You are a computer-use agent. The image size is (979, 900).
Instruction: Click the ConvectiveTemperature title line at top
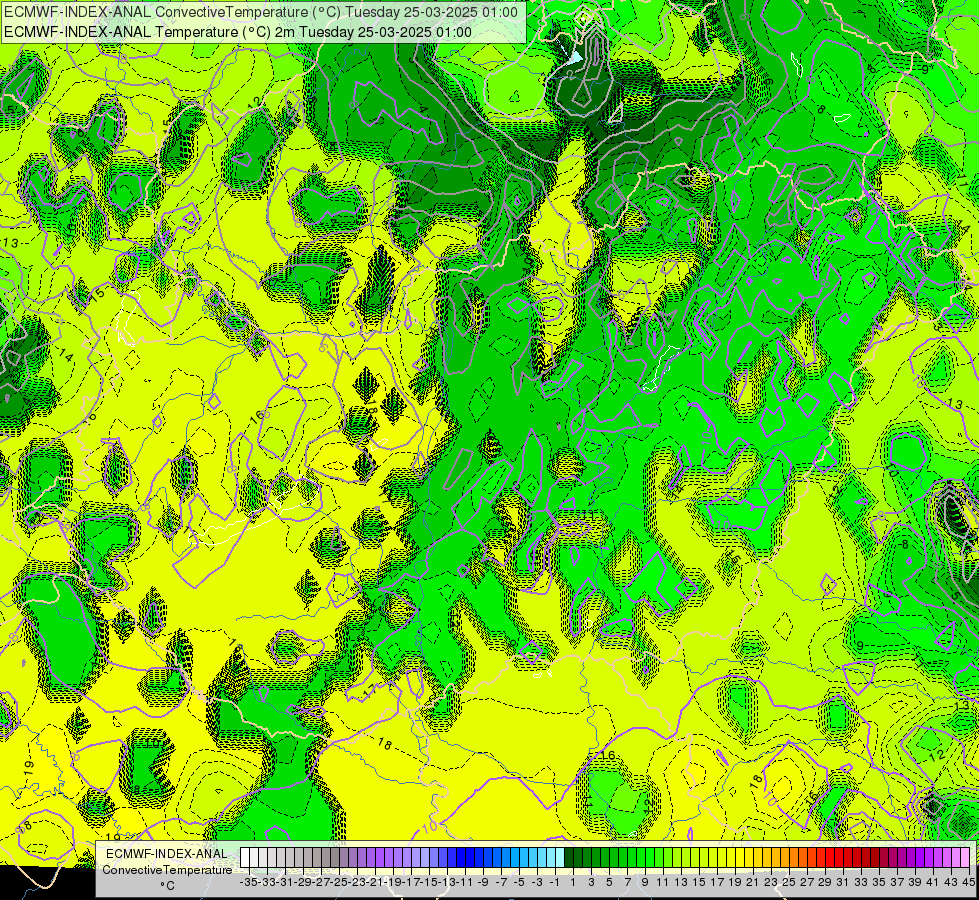pyautogui.click(x=261, y=12)
